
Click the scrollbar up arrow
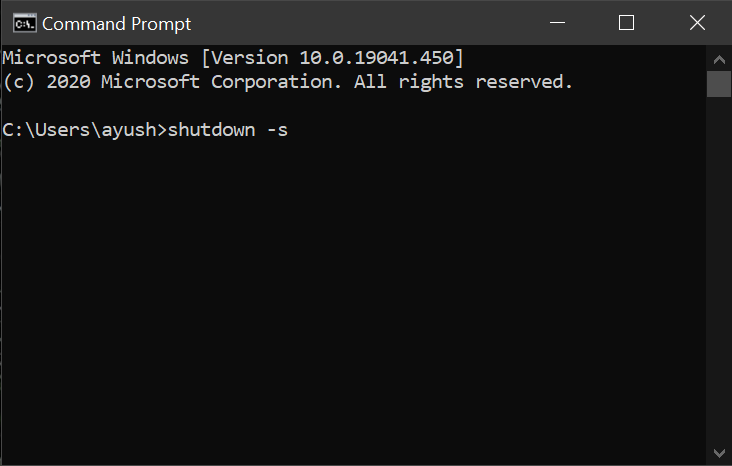click(x=719, y=54)
